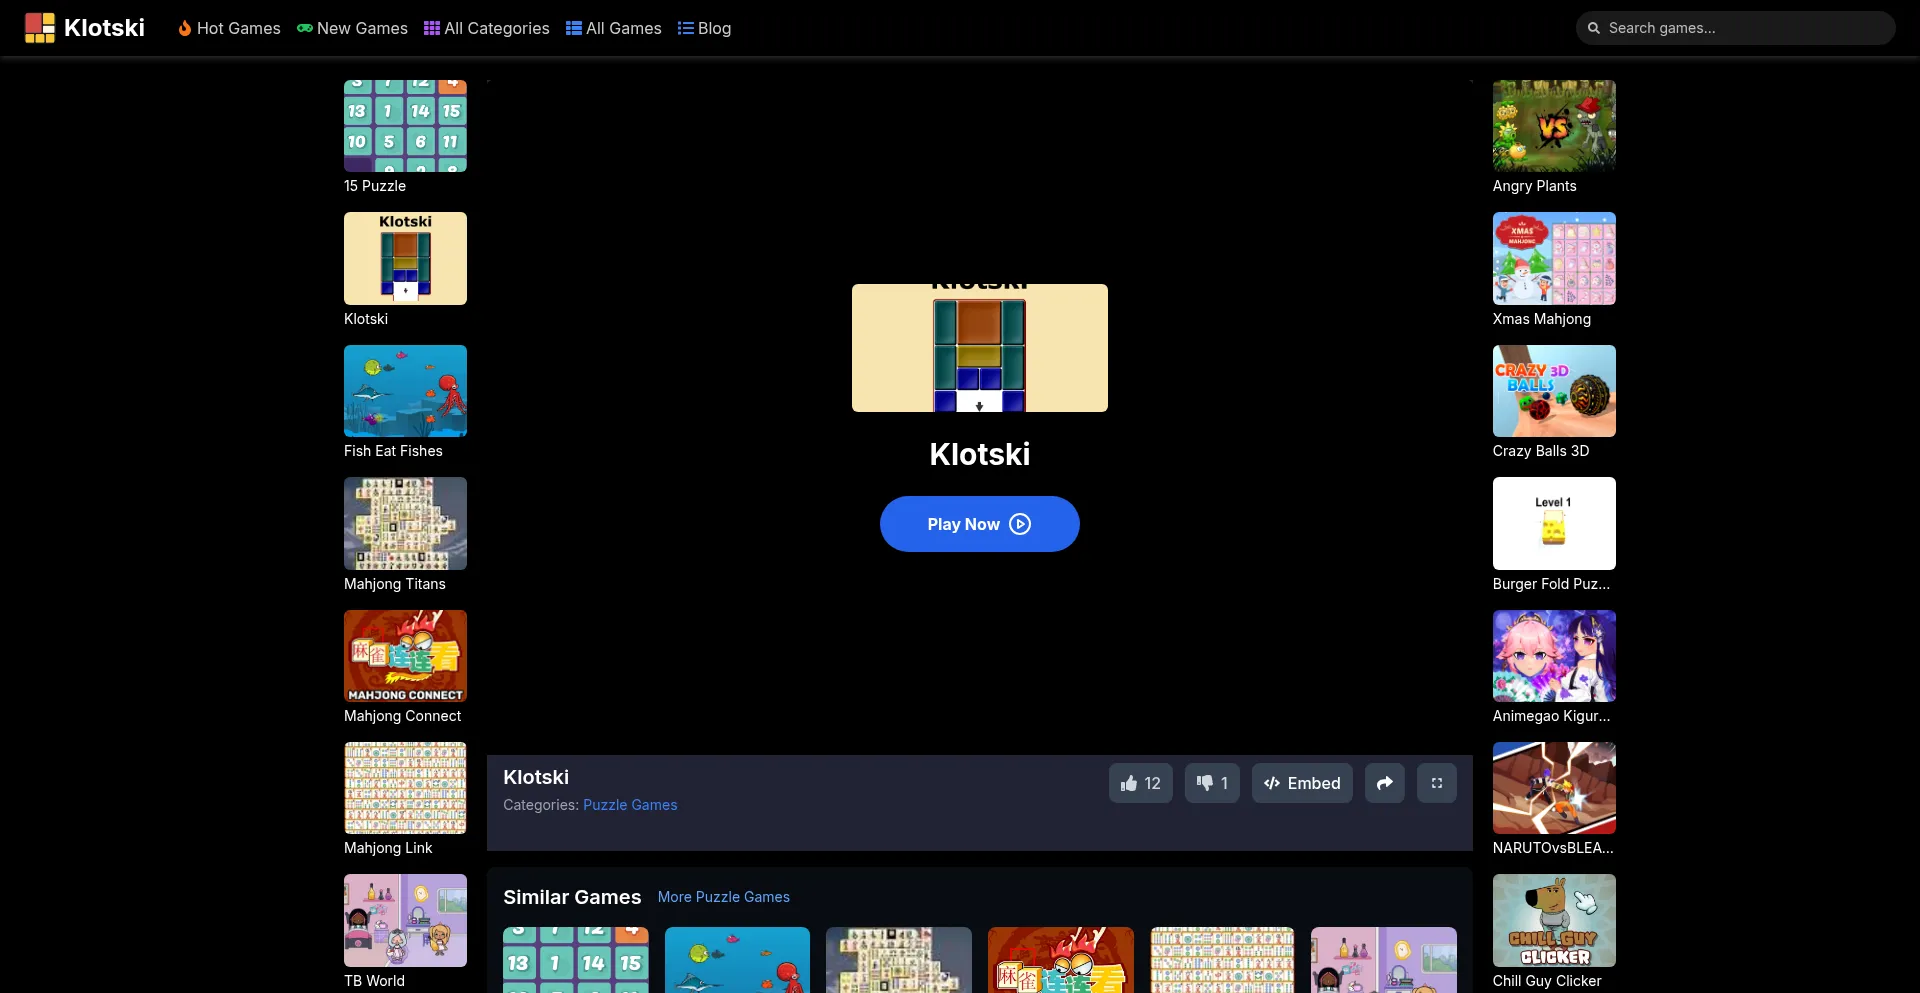Click the 'Animegao Kigur...' text label
1920x993 pixels.
click(1551, 716)
